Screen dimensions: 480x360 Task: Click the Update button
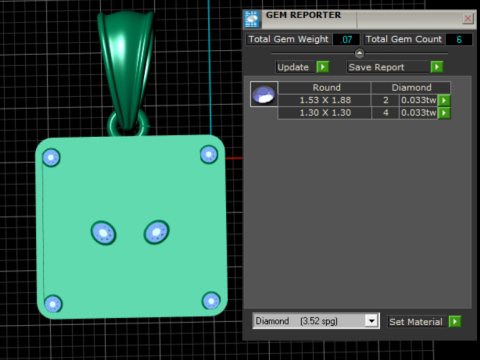pyautogui.click(x=295, y=67)
